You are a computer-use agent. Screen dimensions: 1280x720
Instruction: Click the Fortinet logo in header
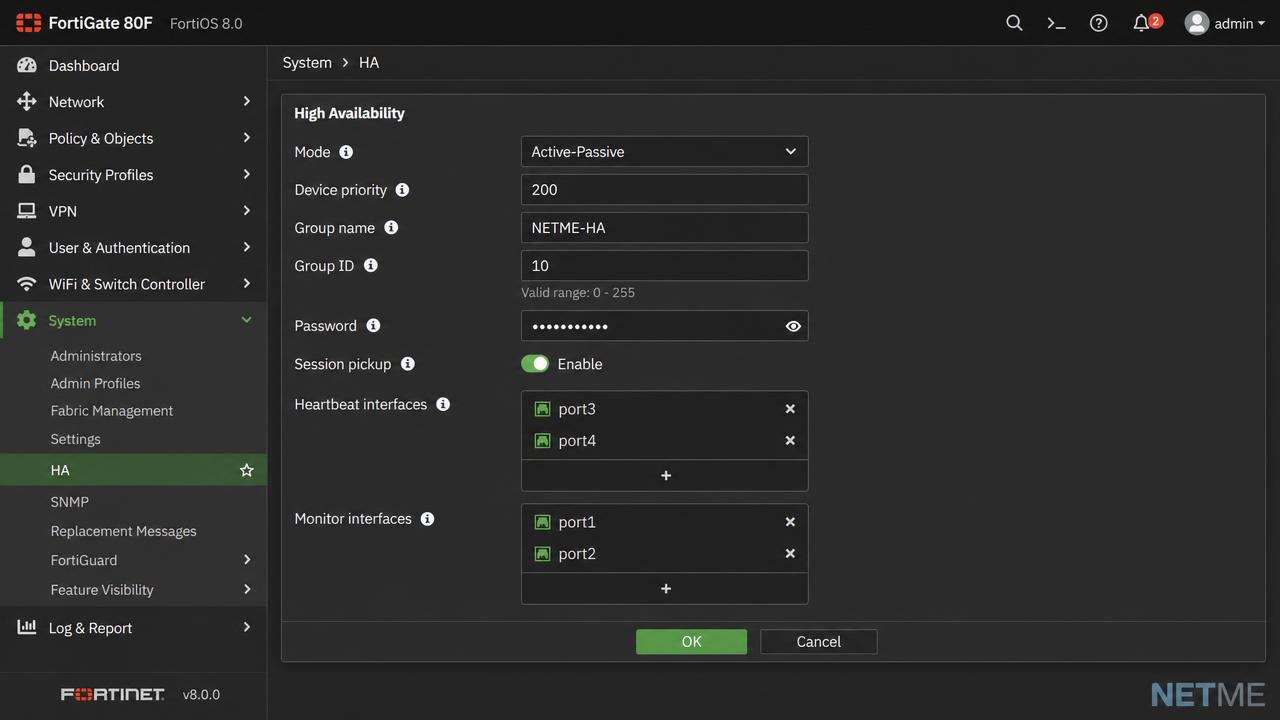pos(28,23)
